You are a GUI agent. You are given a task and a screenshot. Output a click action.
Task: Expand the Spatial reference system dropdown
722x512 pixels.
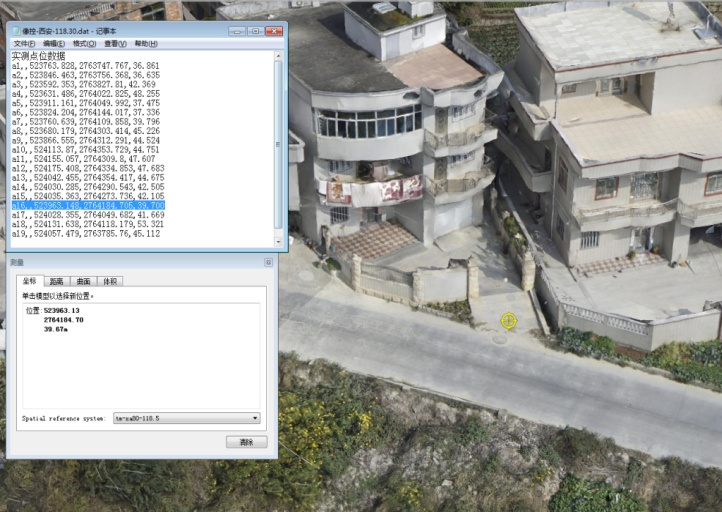(255, 418)
